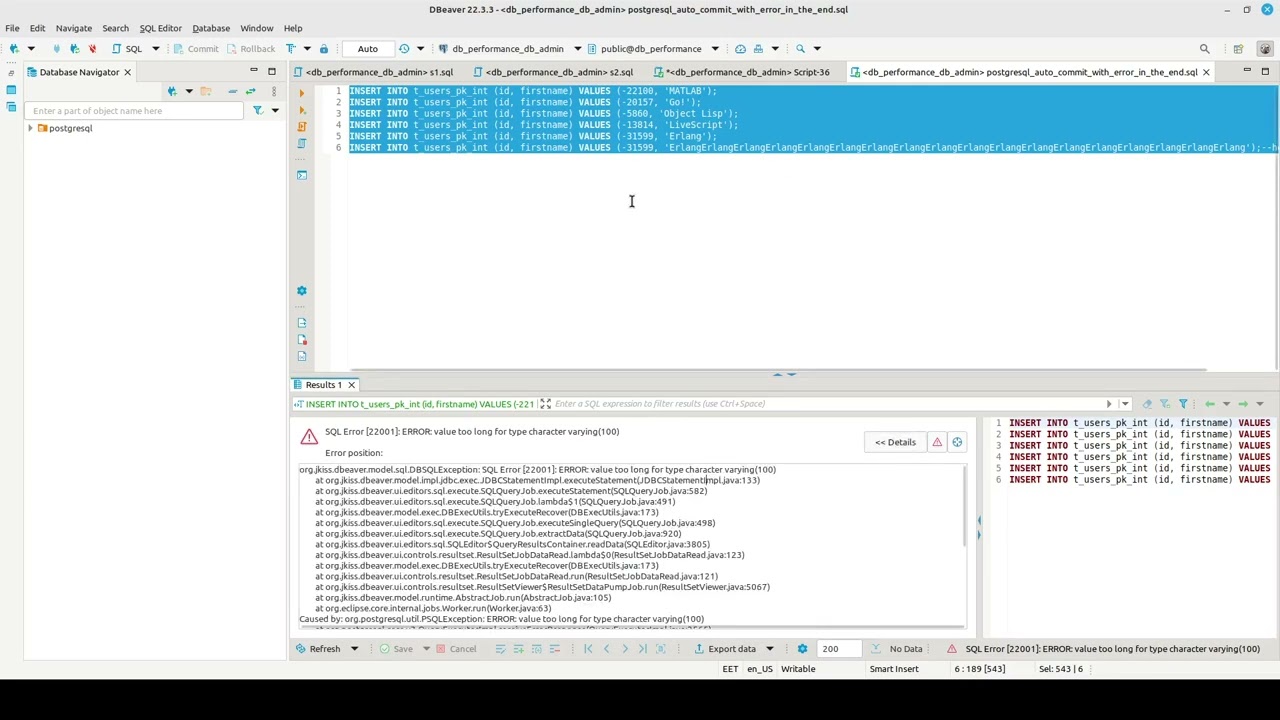Close the Results 1 tab
The width and height of the screenshot is (1280, 720).
pos(351,385)
